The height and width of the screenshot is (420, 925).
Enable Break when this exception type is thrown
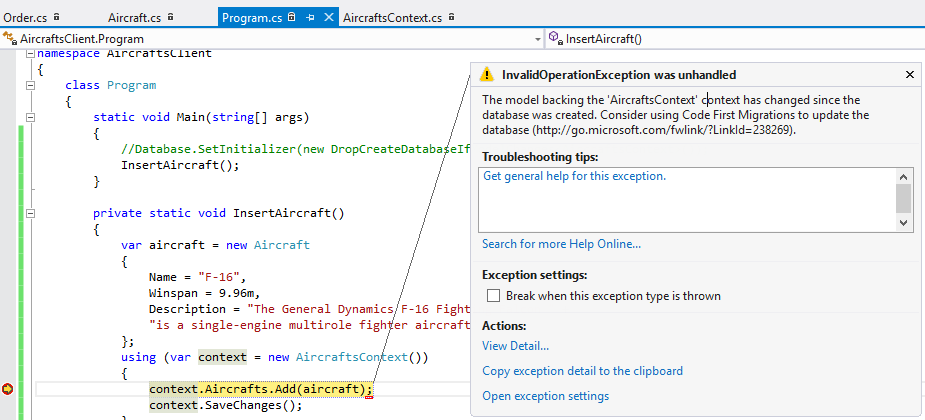tap(493, 296)
